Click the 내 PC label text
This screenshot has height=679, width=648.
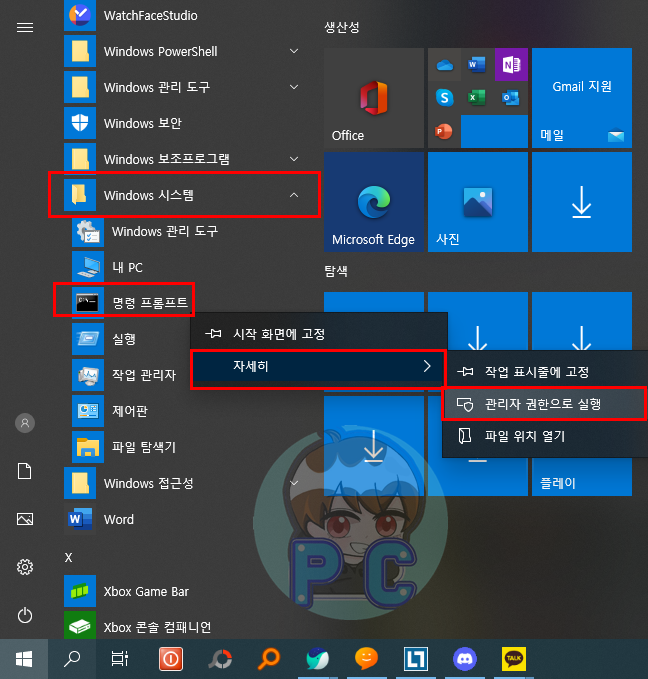coord(127,267)
